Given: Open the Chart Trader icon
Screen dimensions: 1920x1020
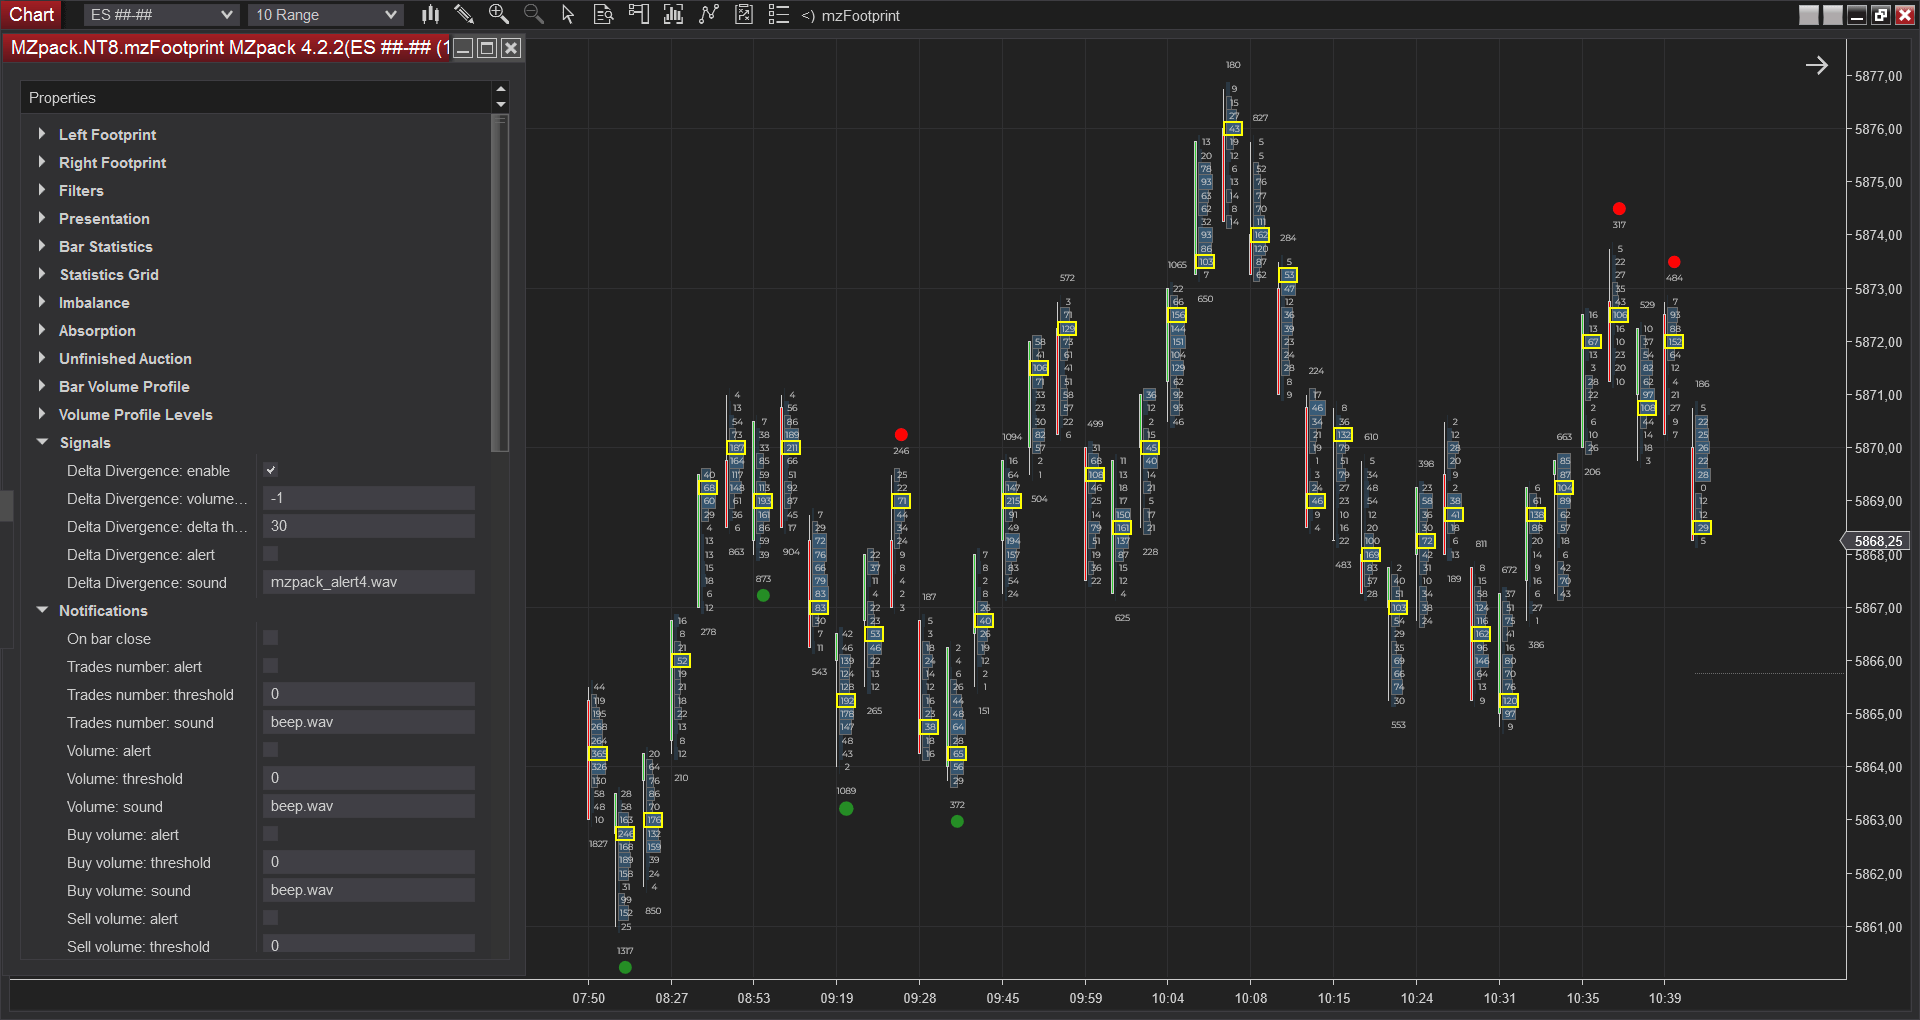Looking at the screenshot, I should point(638,15).
